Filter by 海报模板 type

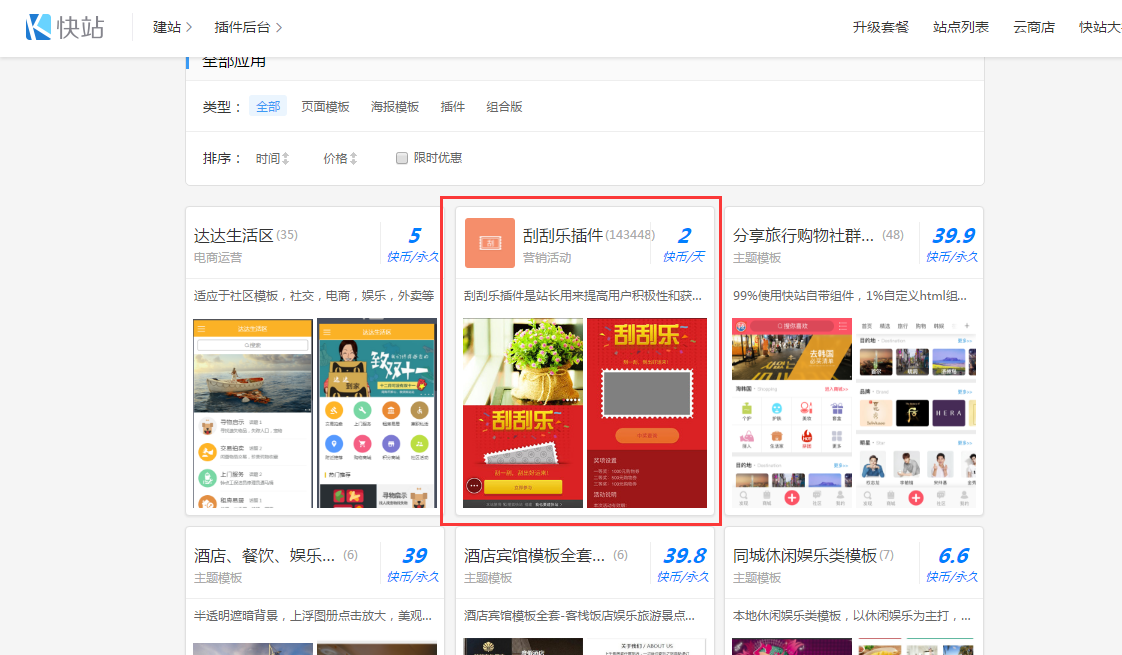pos(395,106)
